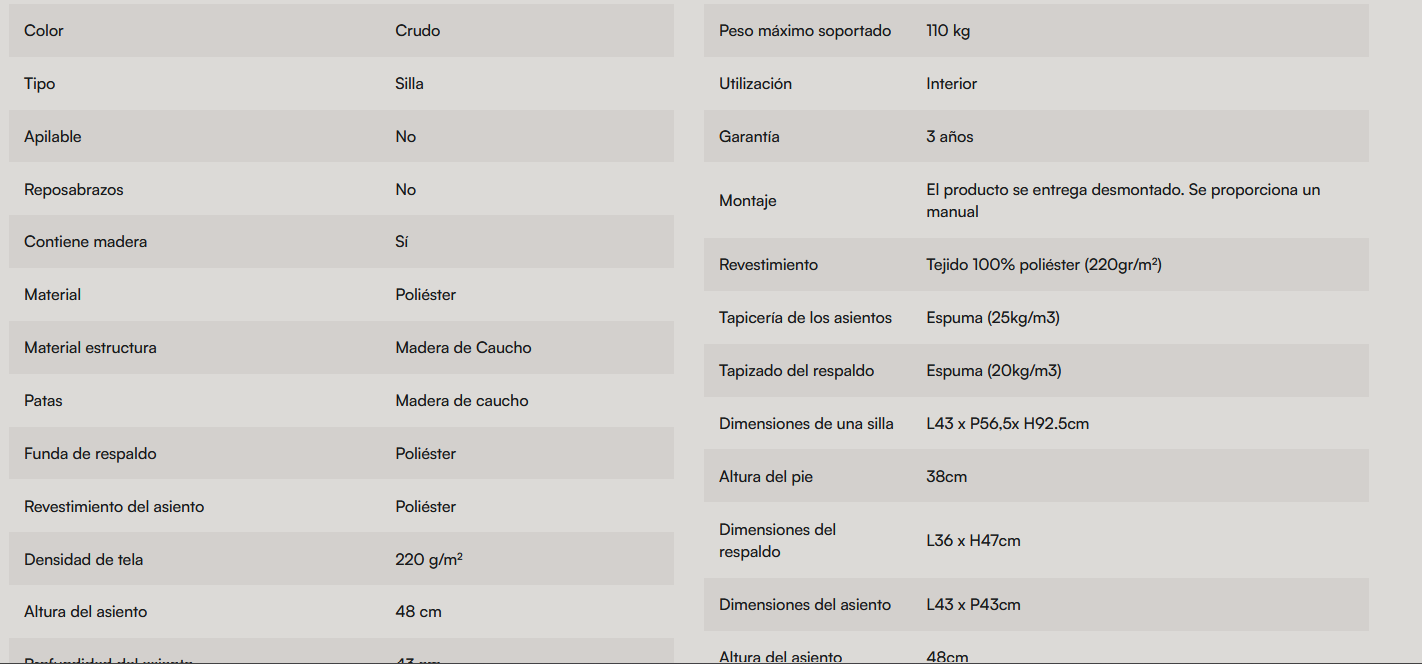
Task: Click the 'Color' label in the table
Action: (44, 31)
